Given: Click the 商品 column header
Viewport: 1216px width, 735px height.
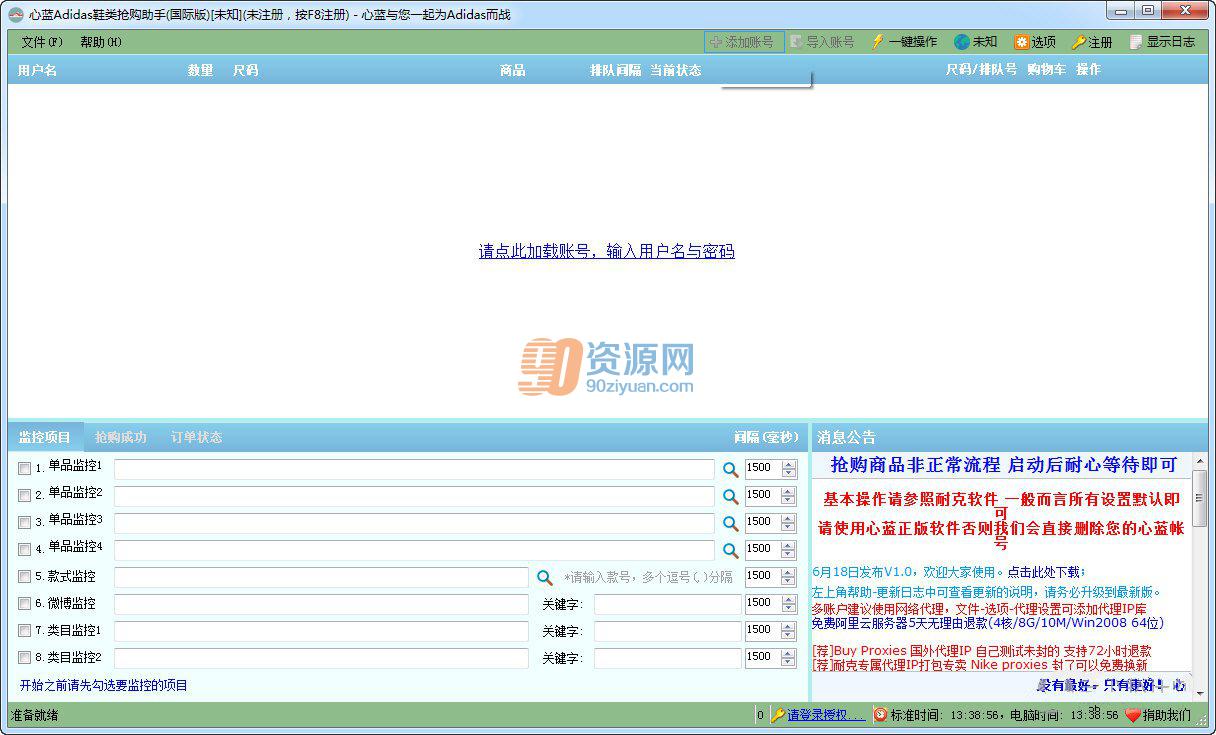Looking at the screenshot, I should coord(512,70).
